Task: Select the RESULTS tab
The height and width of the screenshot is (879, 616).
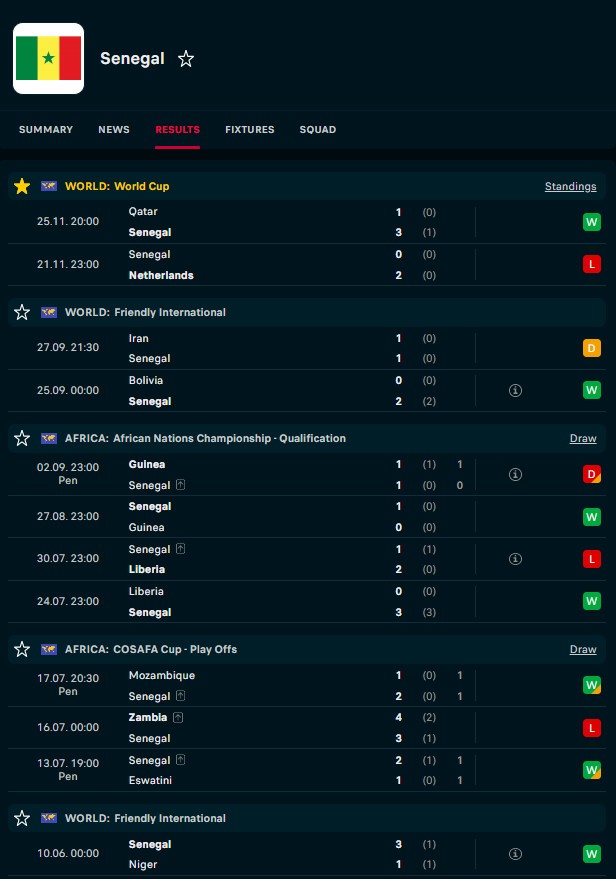Action: (x=177, y=129)
